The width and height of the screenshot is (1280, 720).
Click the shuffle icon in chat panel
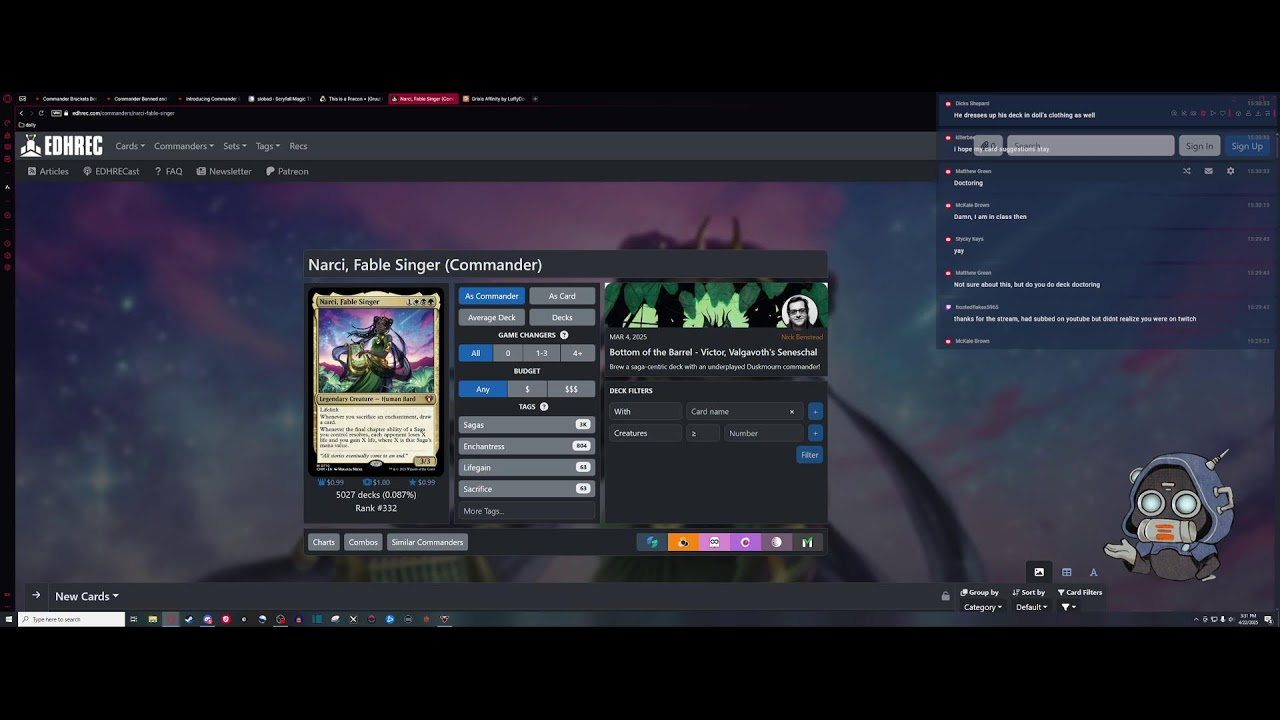click(x=1186, y=171)
